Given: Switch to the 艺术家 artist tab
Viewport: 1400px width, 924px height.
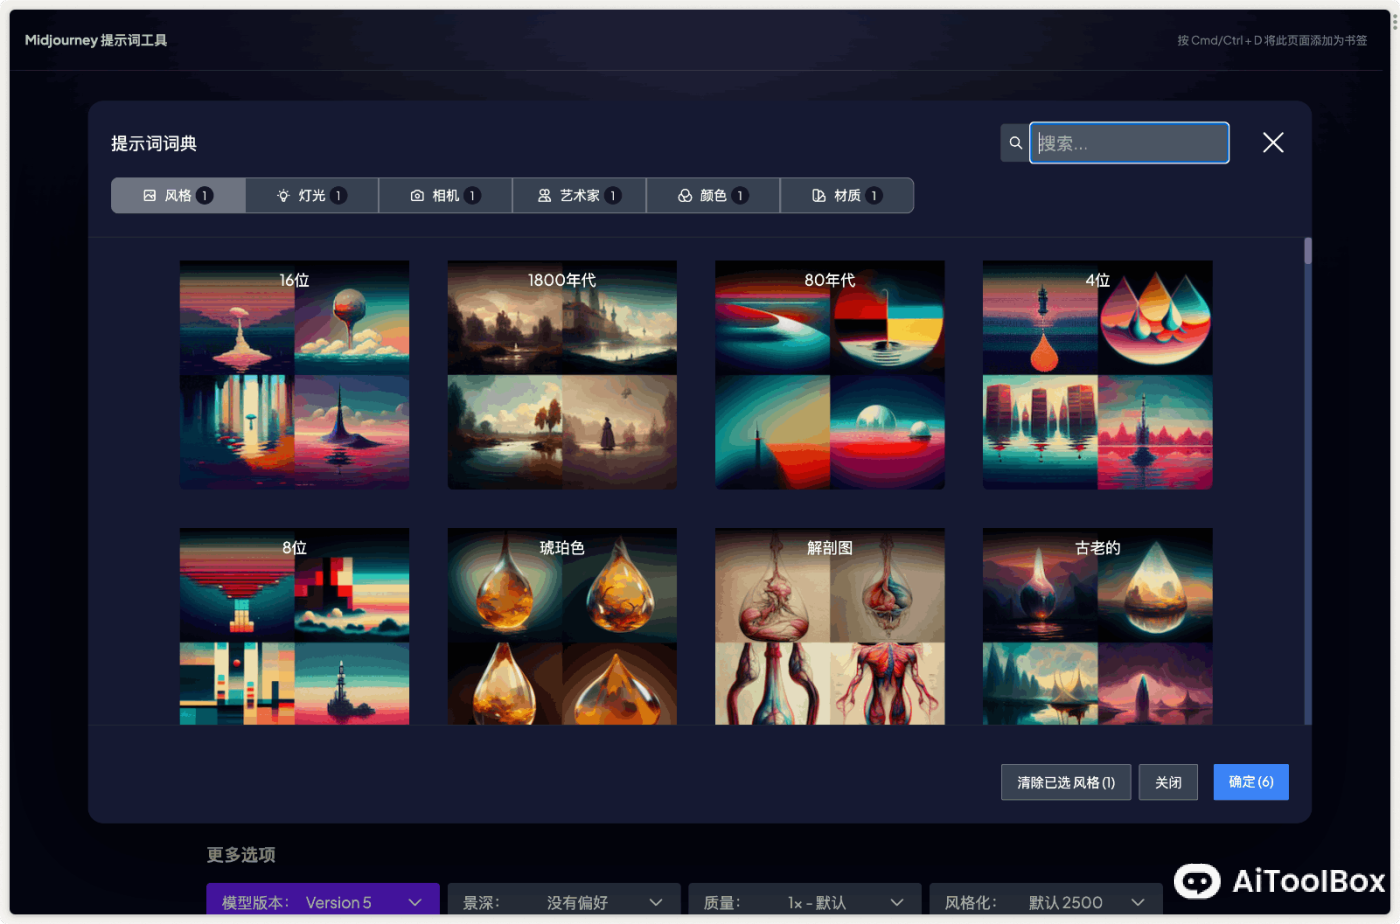Looking at the screenshot, I should (579, 196).
